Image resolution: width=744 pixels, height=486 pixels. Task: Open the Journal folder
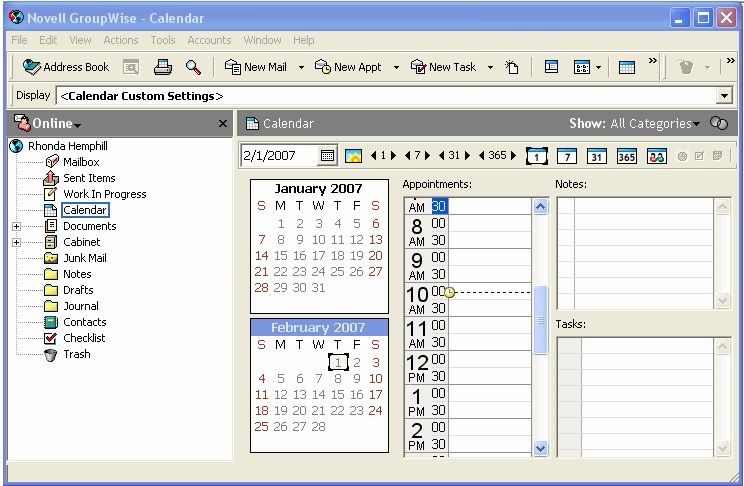click(81, 306)
